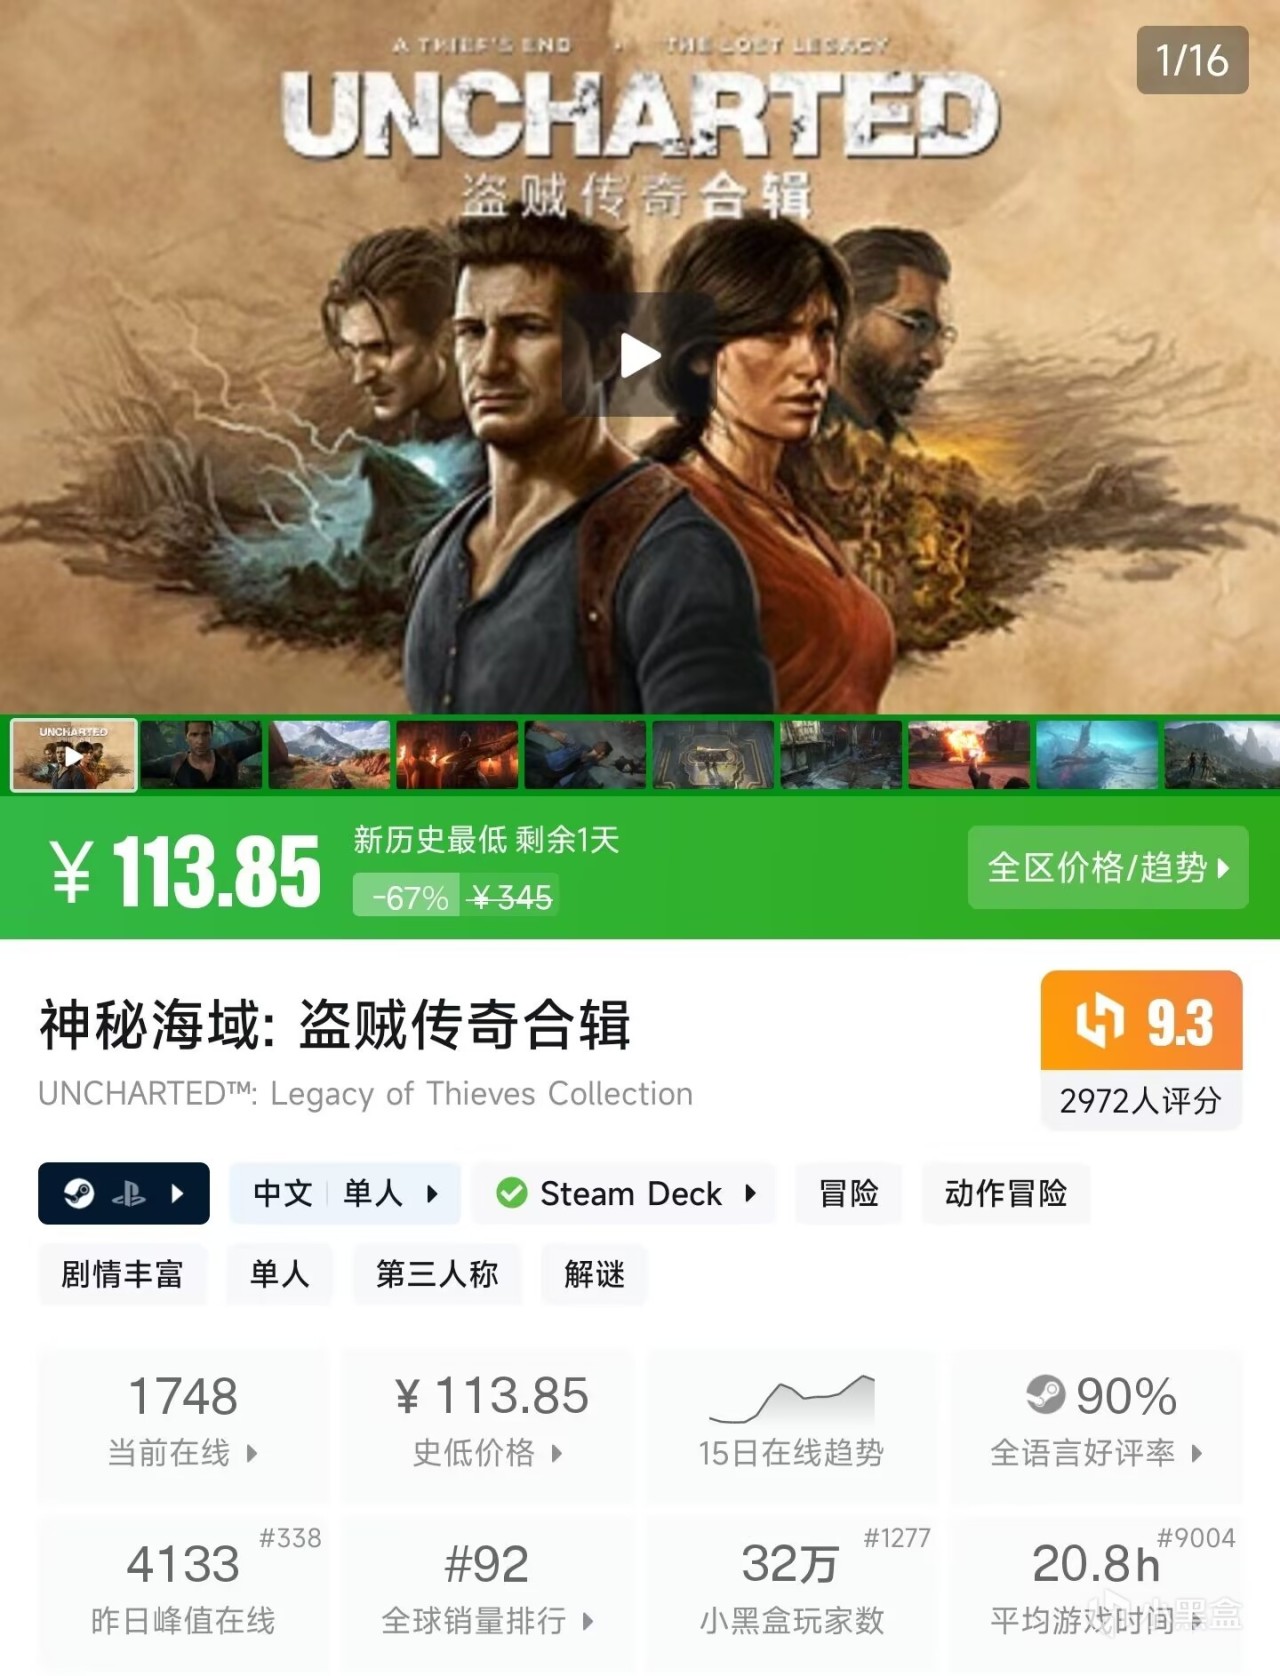Open the 1/16 image counter badge

click(1192, 60)
